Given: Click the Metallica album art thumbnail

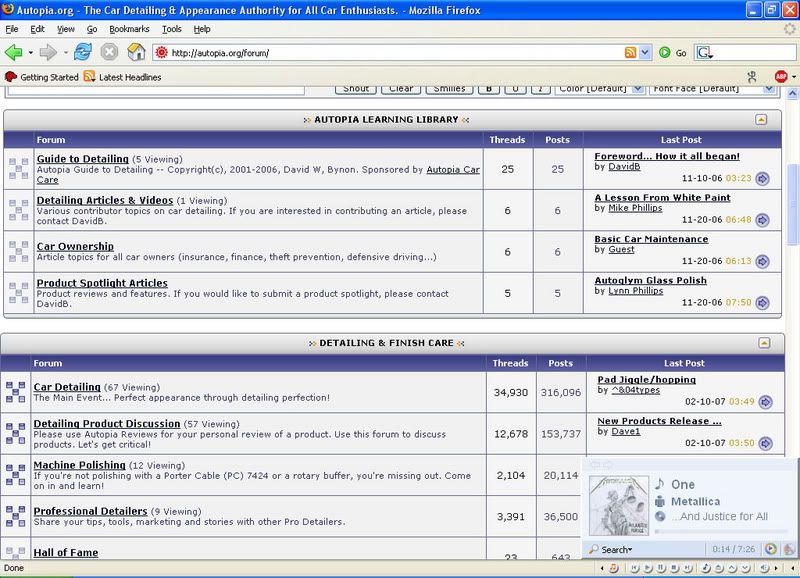Looking at the screenshot, I should click(x=619, y=505).
